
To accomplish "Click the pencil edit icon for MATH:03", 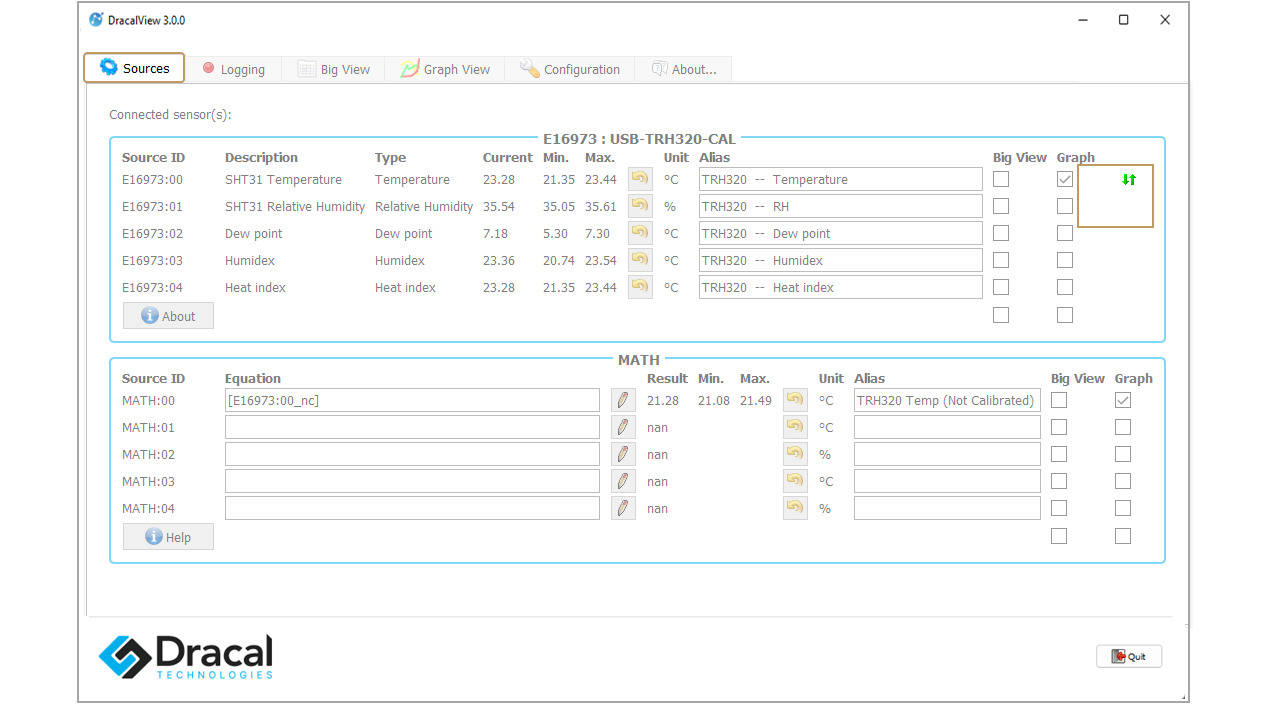I will point(623,481).
